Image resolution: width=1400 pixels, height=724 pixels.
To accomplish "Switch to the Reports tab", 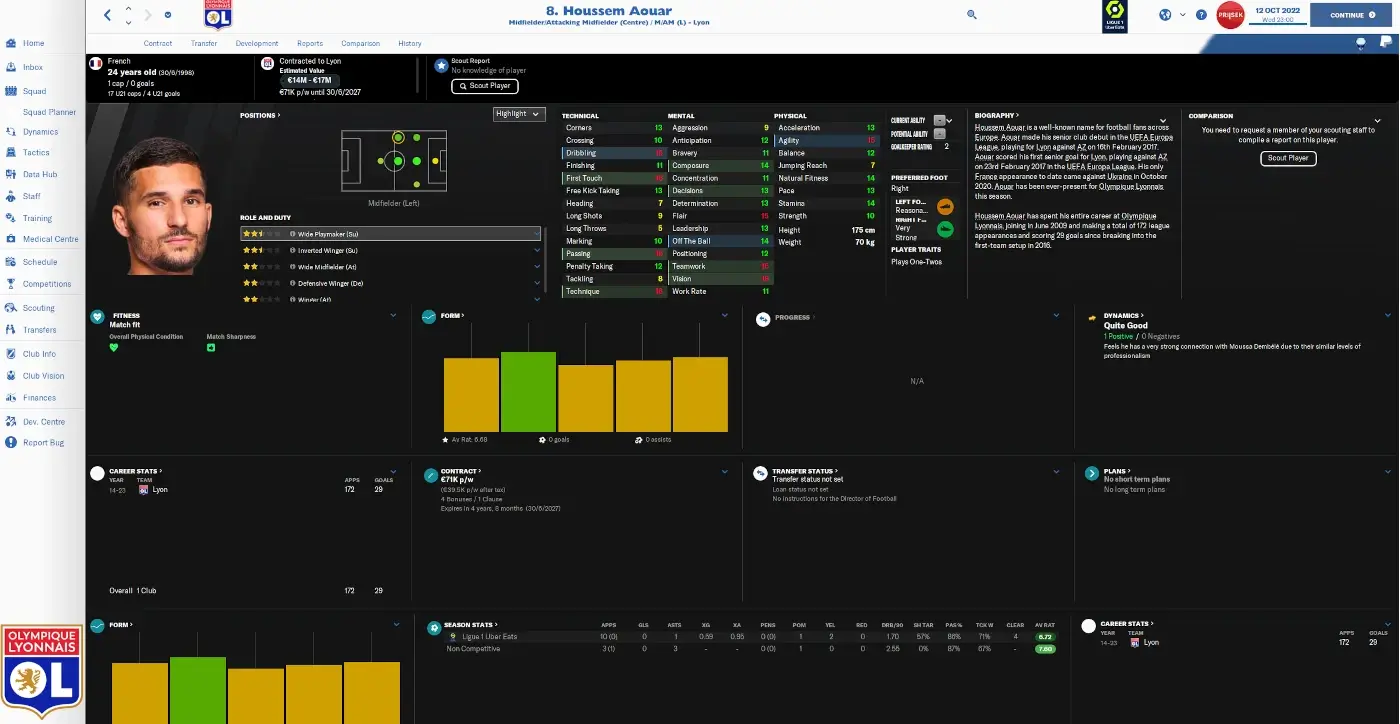I will 310,44.
